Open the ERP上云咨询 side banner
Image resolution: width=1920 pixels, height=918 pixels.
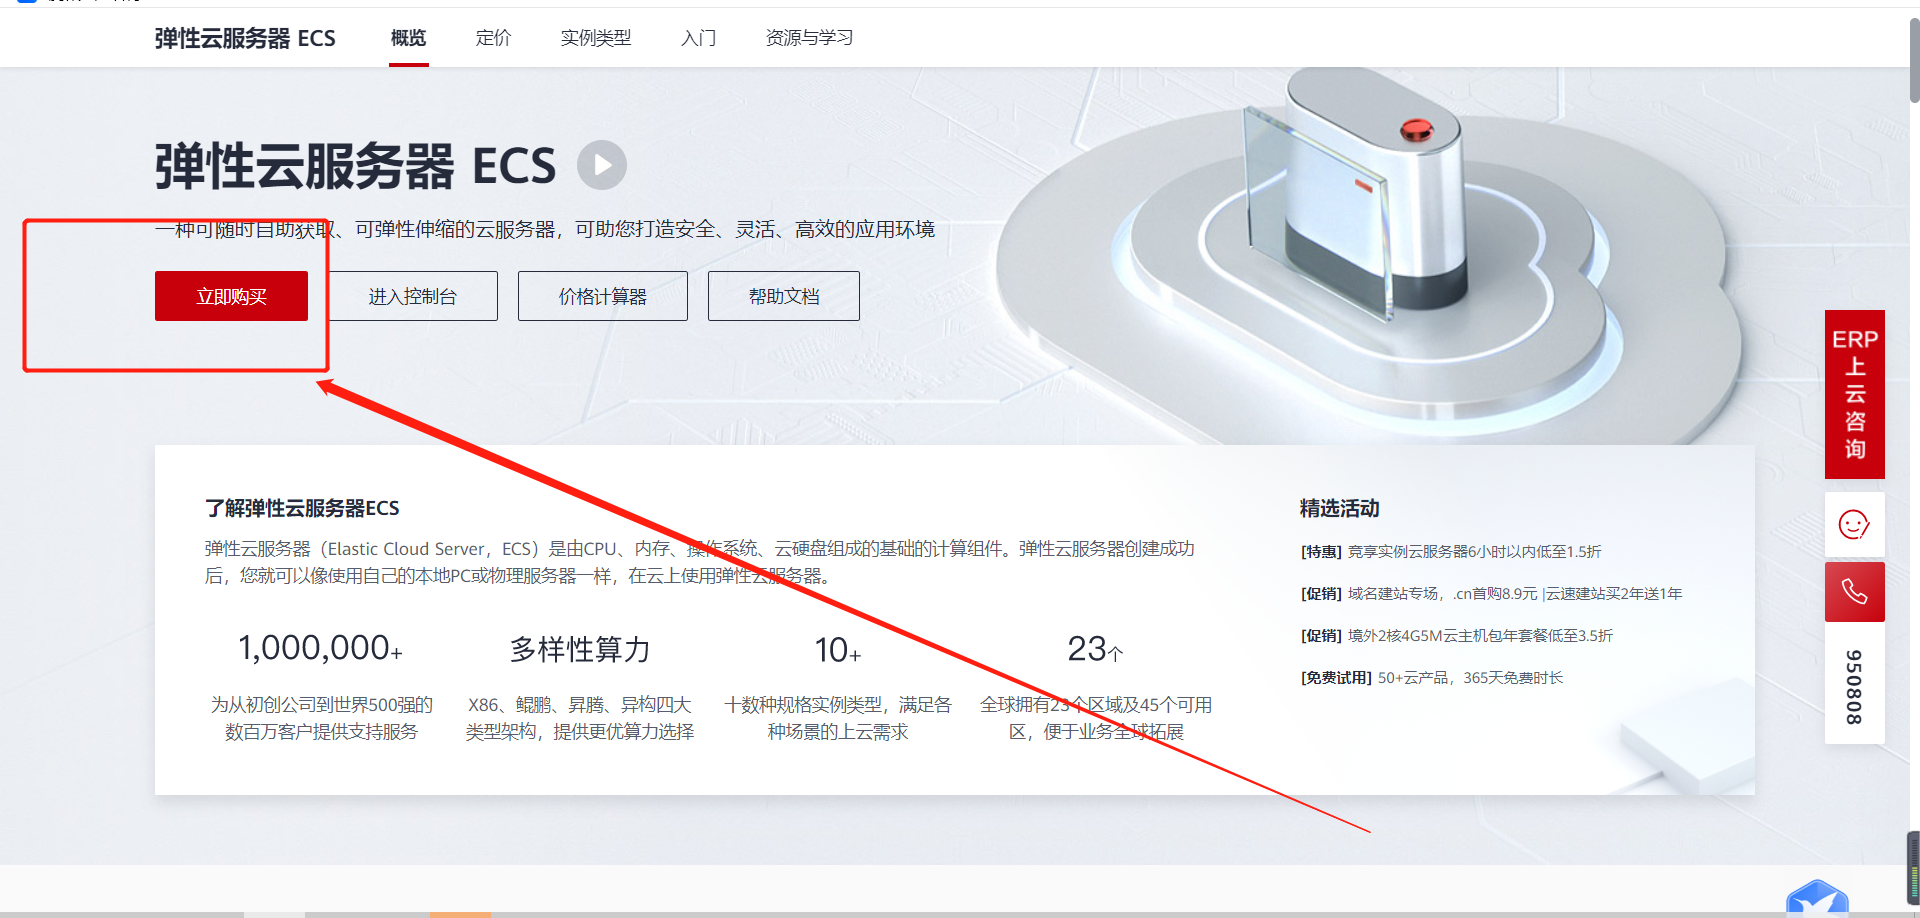1854,394
